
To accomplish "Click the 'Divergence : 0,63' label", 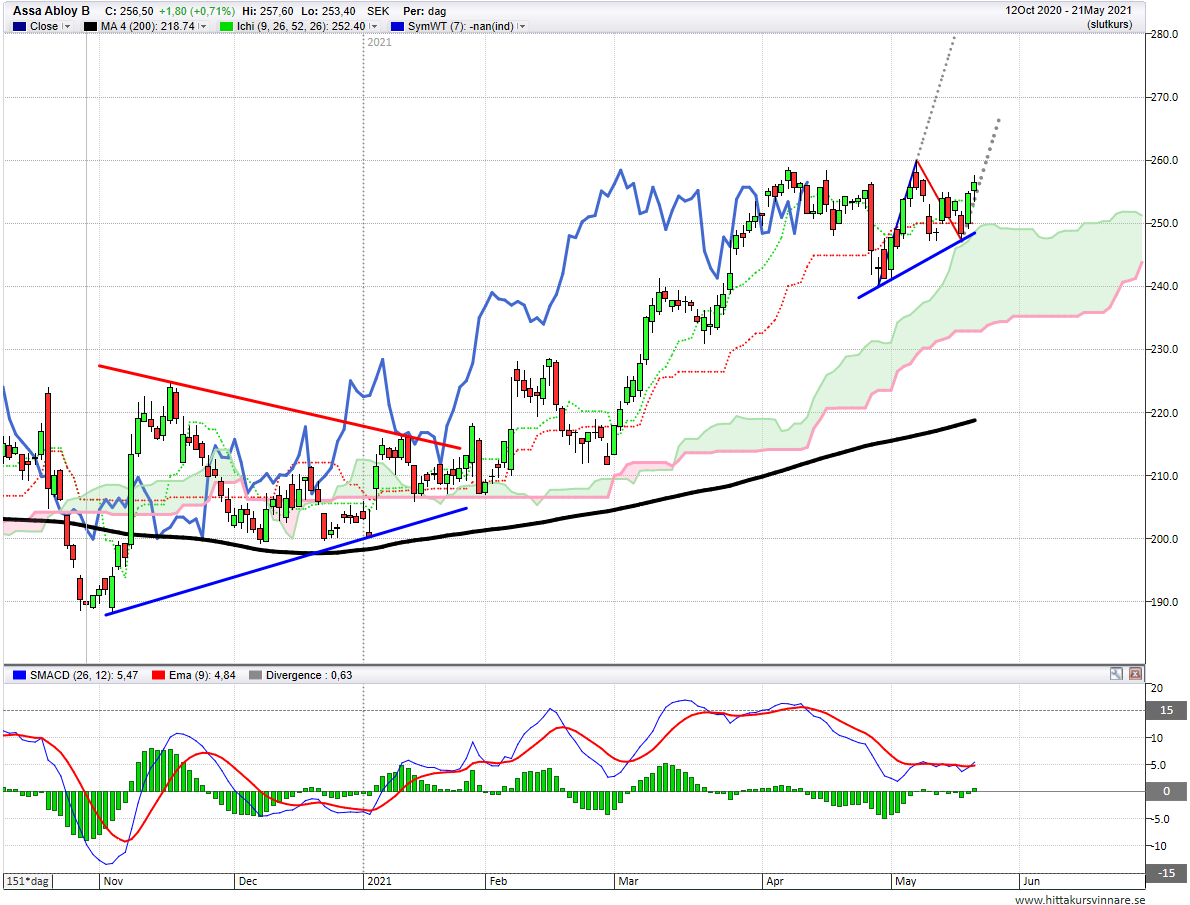I will [309, 675].
